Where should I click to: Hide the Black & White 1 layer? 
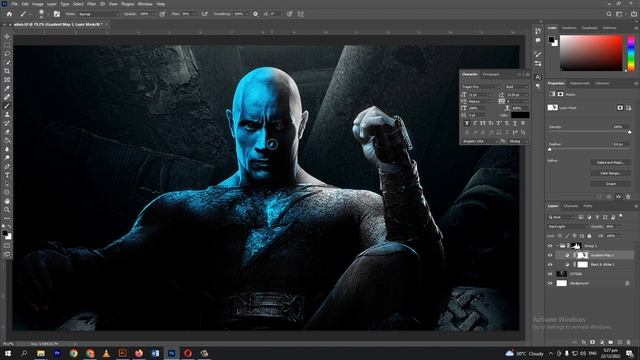[550, 265]
